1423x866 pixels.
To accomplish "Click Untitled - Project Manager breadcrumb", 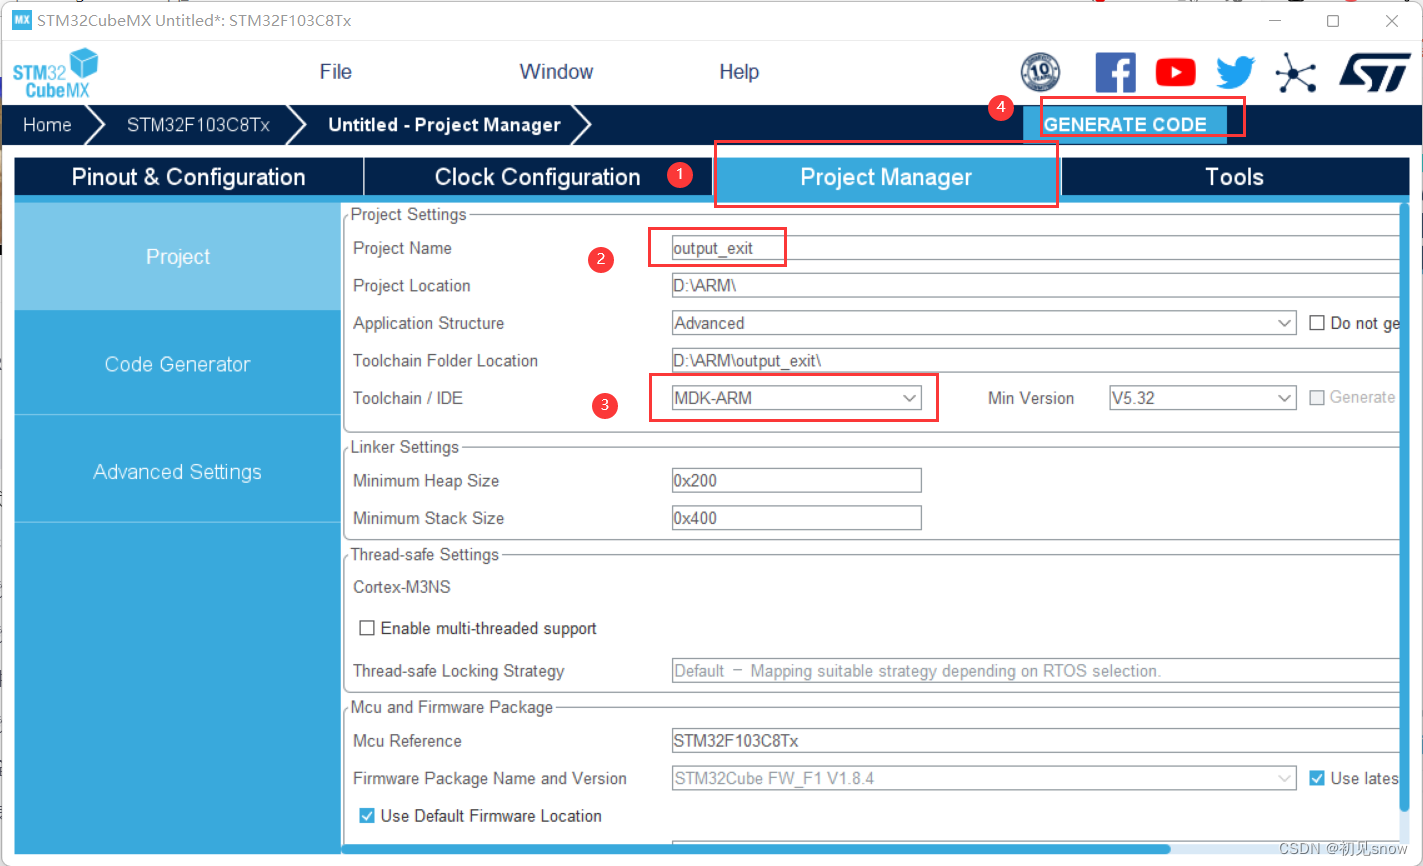I will (444, 125).
